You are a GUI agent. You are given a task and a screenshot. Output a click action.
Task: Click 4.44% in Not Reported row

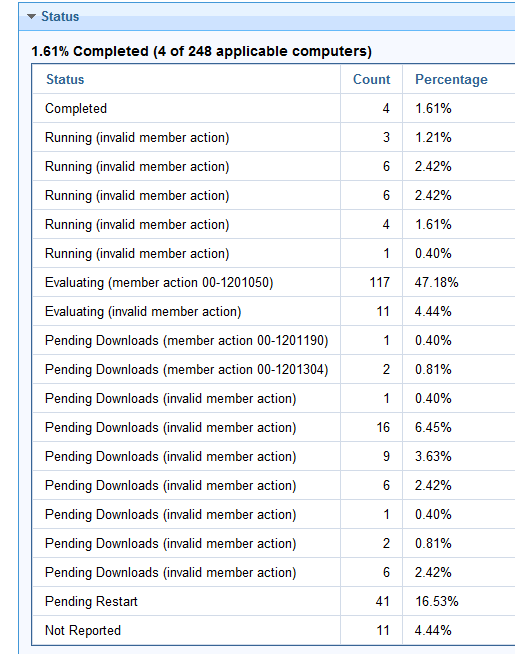point(433,630)
